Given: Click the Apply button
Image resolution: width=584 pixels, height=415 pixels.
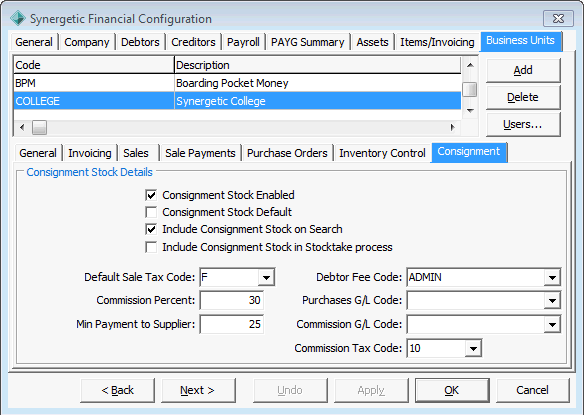Looking at the screenshot, I should [x=371, y=390].
